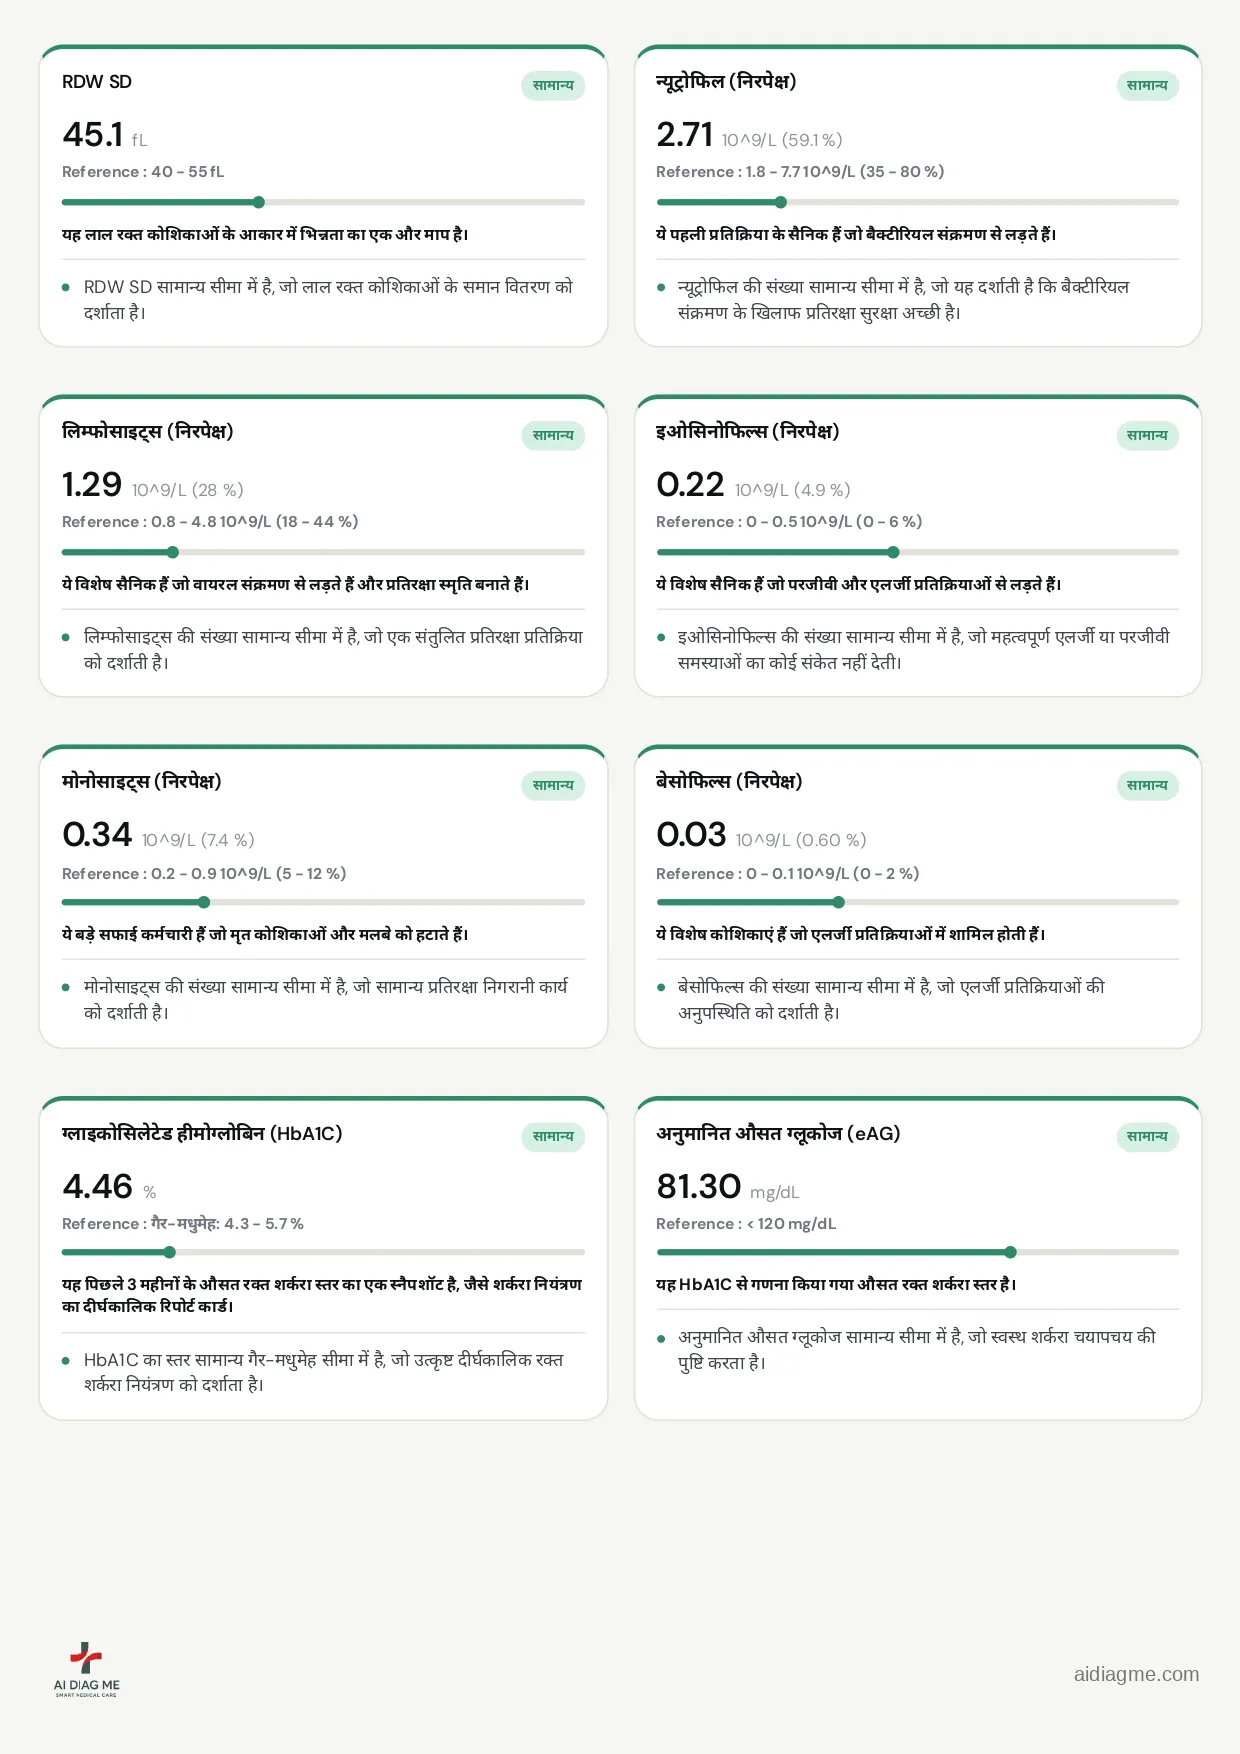
Task: Click the लिम्फोसाइट्स status badge
Action: pos(553,436)
